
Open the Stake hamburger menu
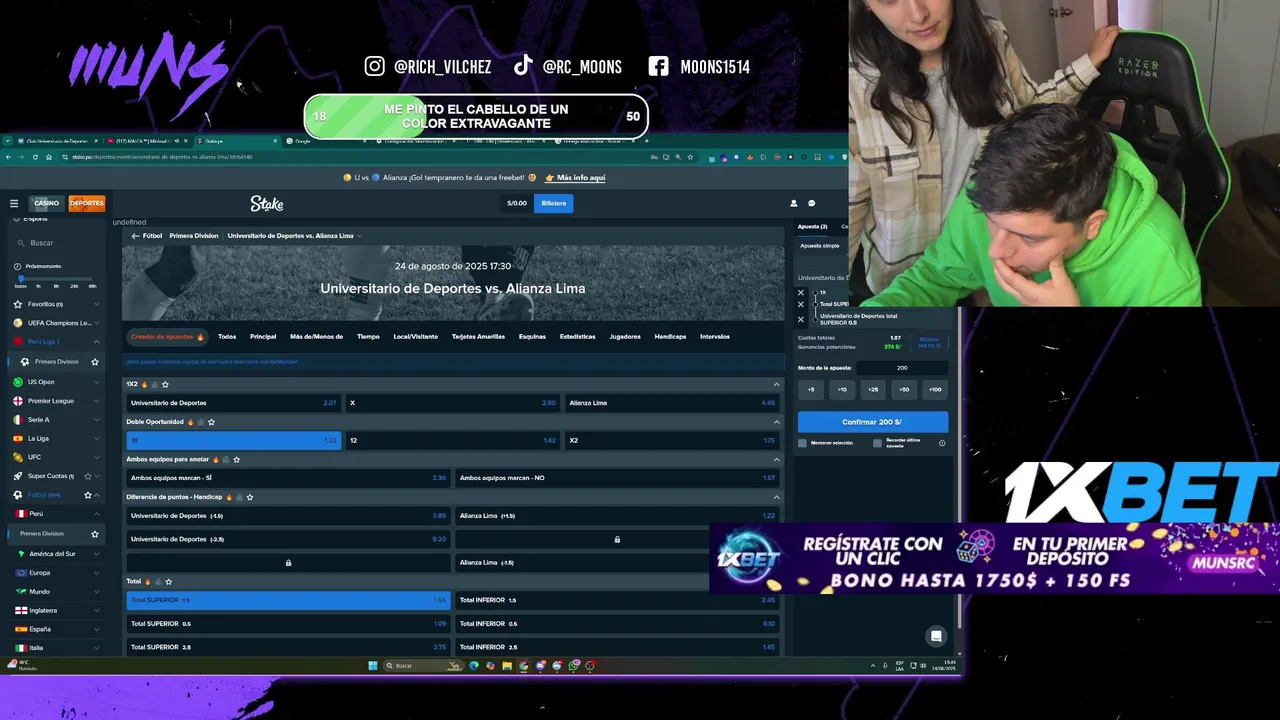(x=14, y=203)
